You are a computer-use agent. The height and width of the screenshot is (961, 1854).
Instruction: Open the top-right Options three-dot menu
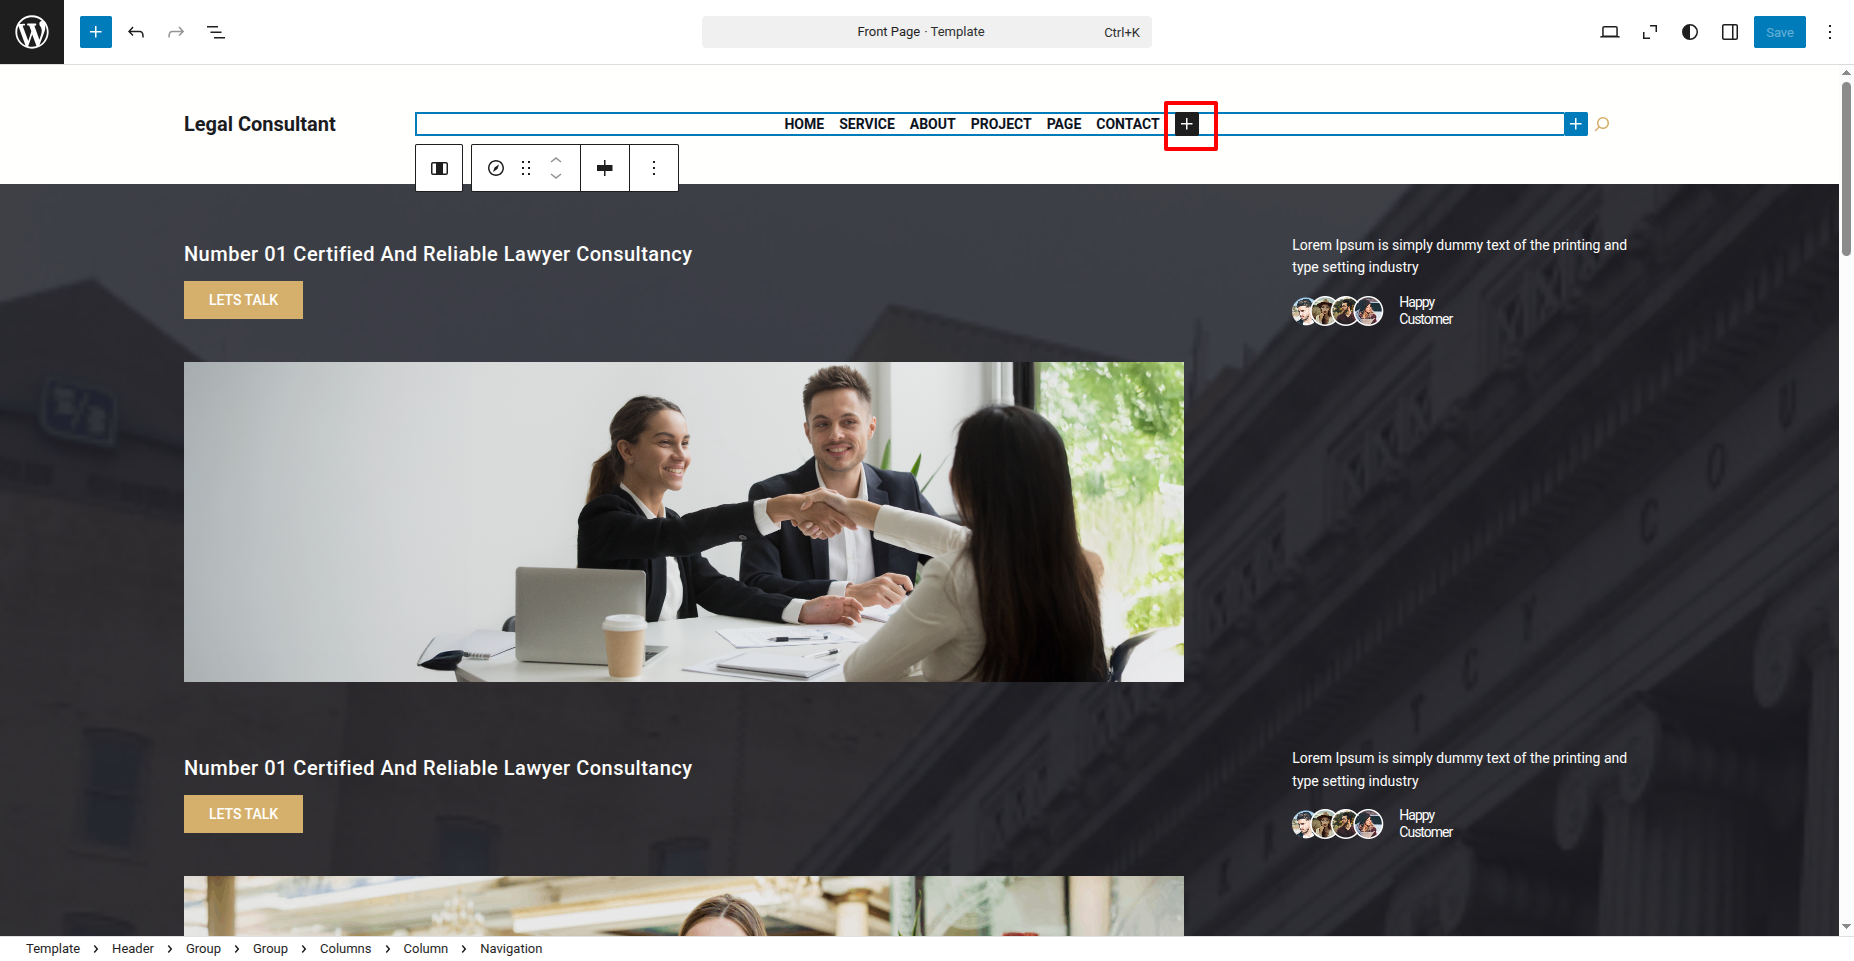click(x=1830, y=32)
